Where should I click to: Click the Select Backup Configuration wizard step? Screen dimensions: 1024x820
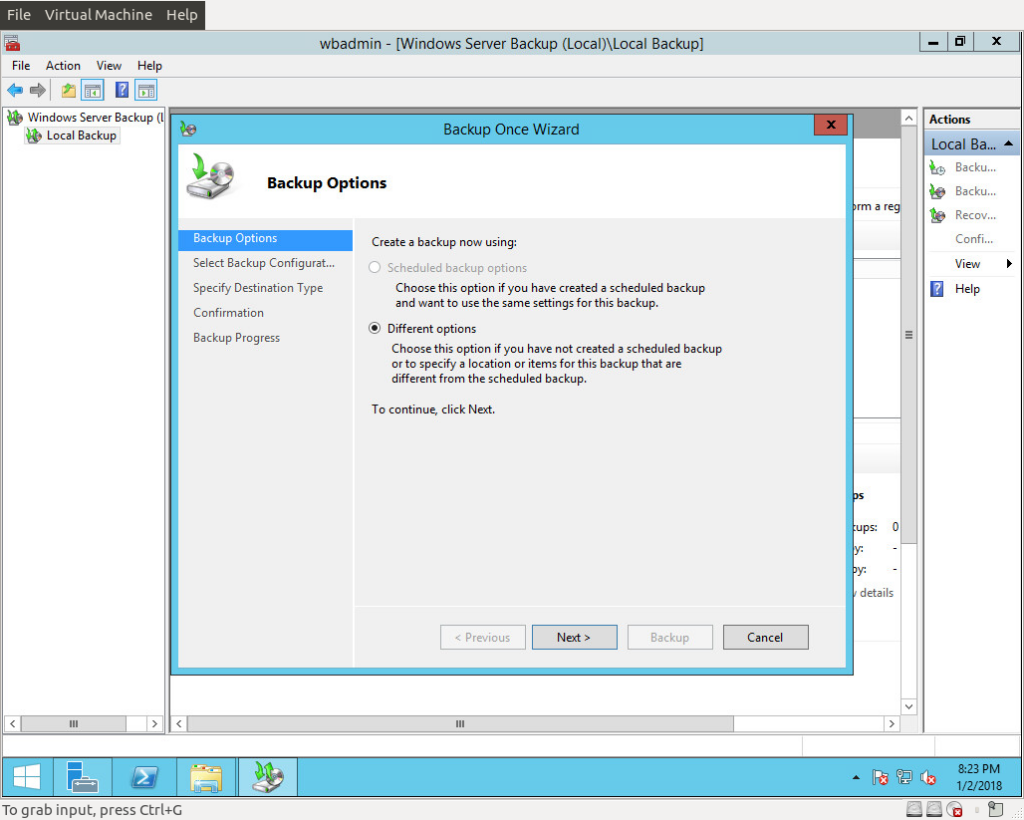(264, 263)
